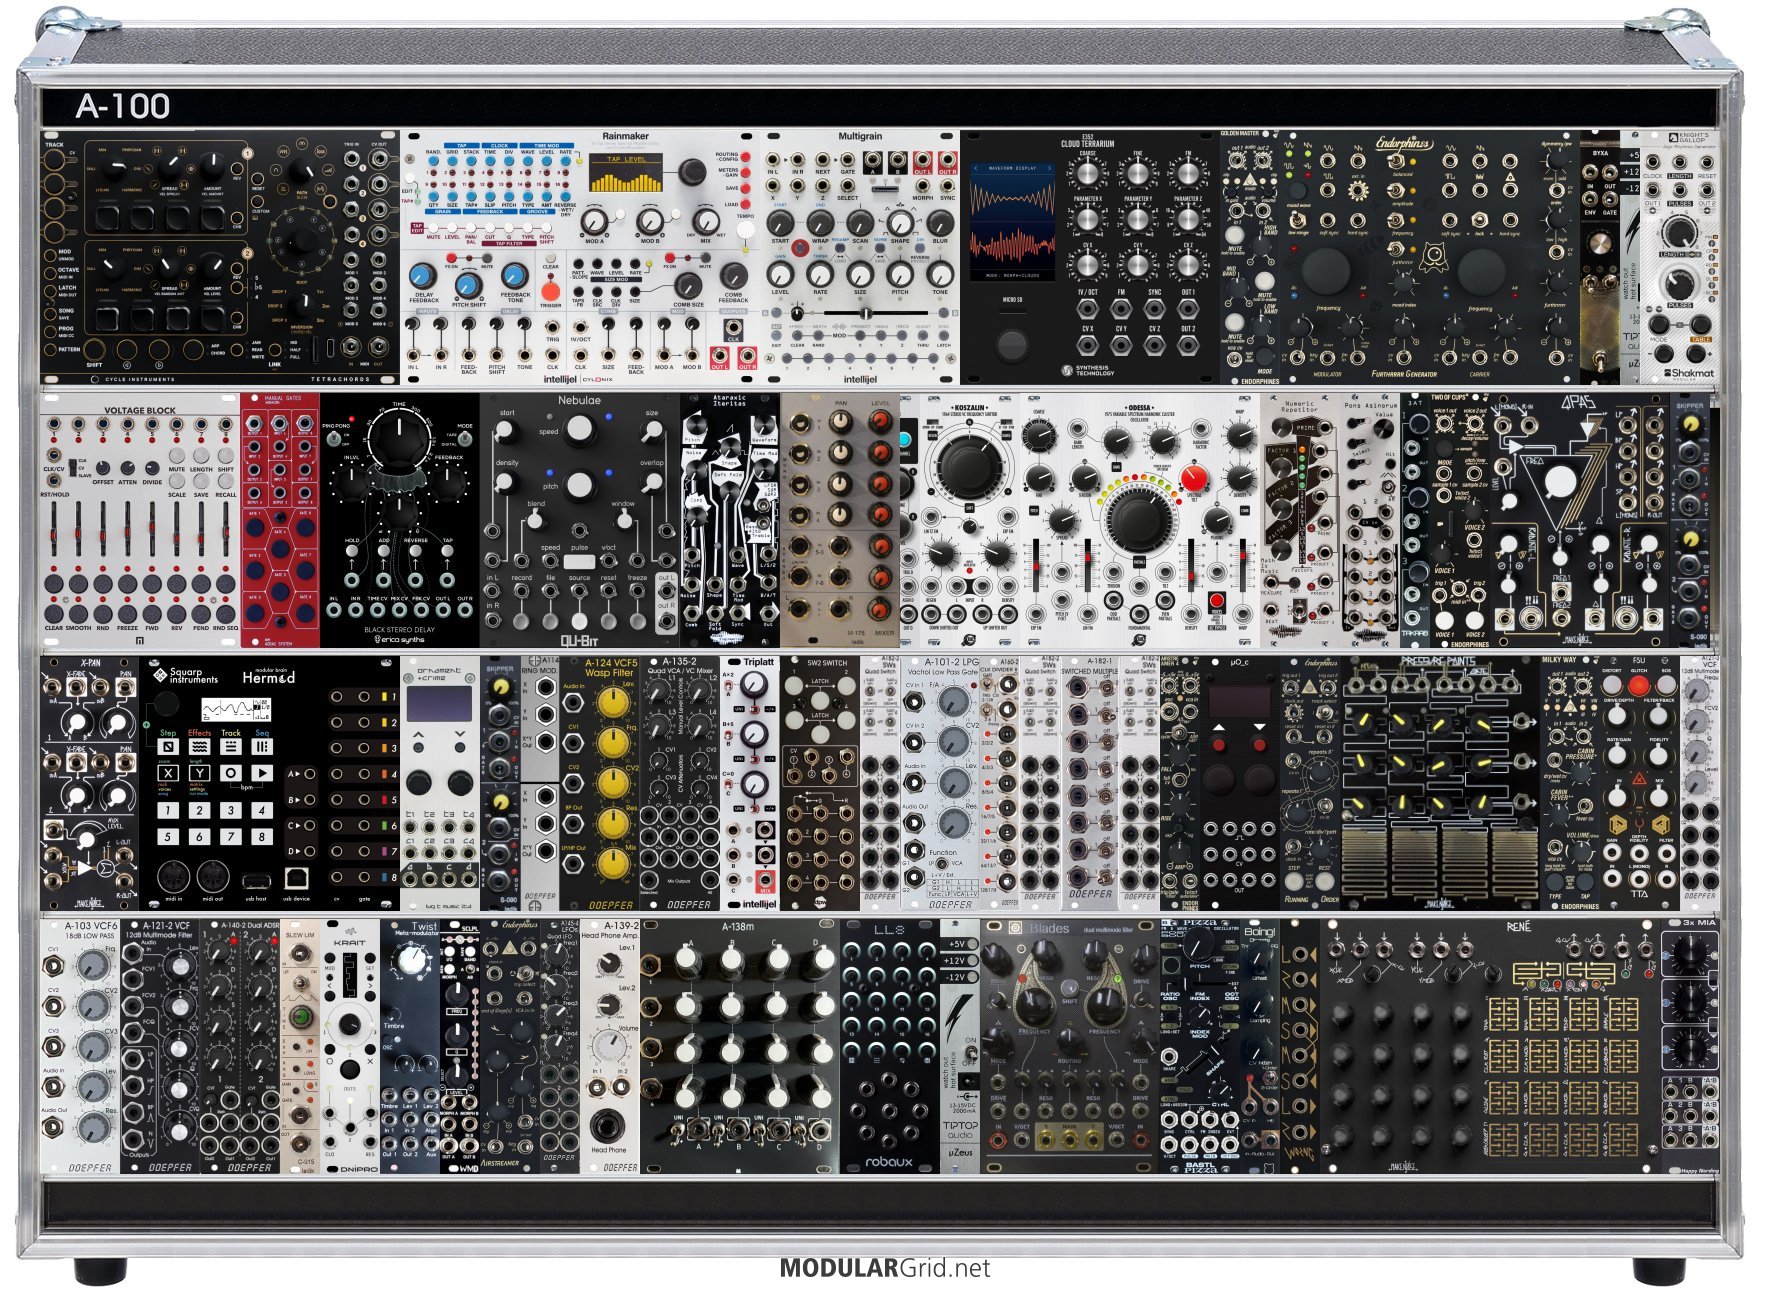Click the Voltage Block fader above CLEAR
Screen dimensions: 1771x1289
54,530
